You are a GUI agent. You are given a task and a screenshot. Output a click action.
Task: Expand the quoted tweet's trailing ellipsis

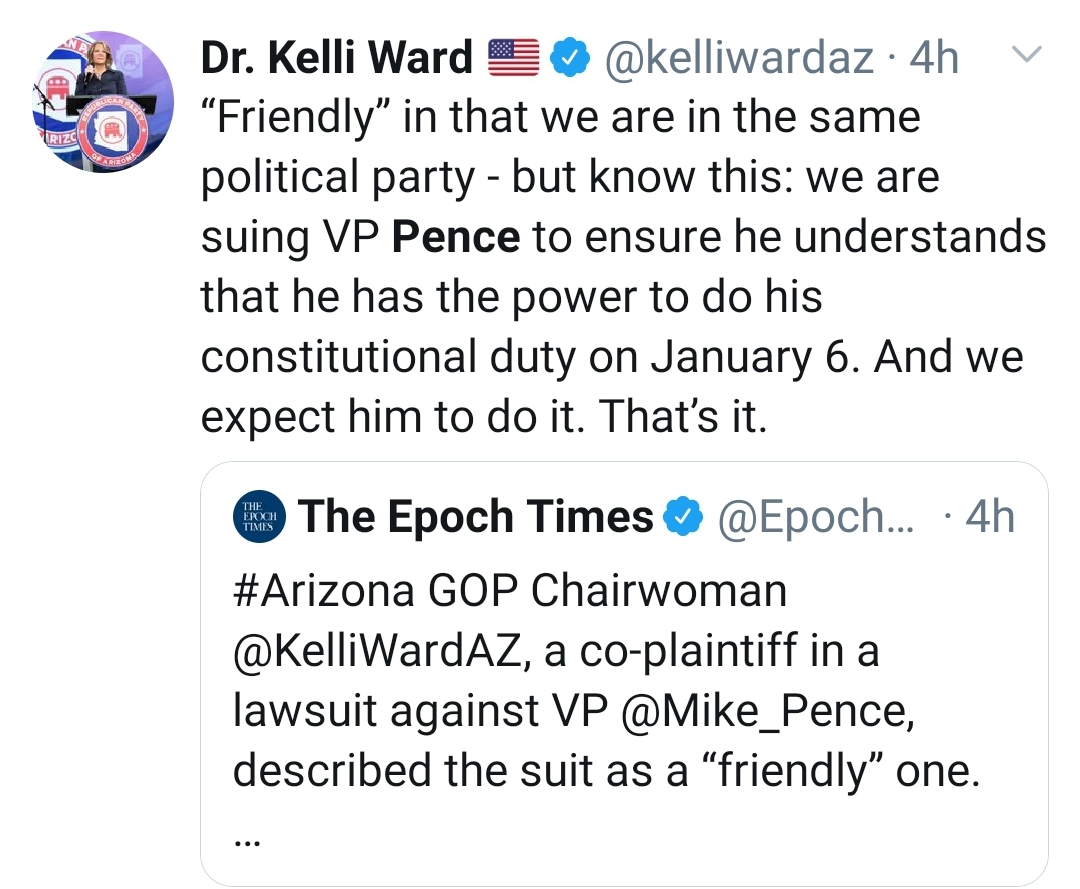point(244,839)
